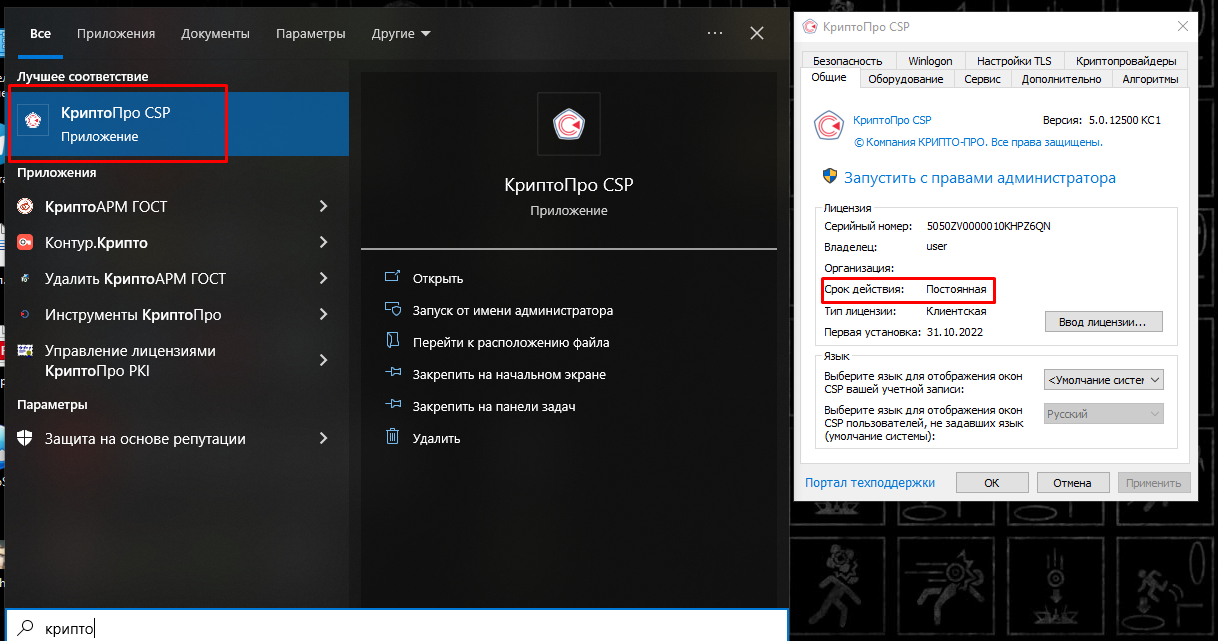Open the Портал техподдержки link
Screen dimensions: 1218x641
pos(870,482)
